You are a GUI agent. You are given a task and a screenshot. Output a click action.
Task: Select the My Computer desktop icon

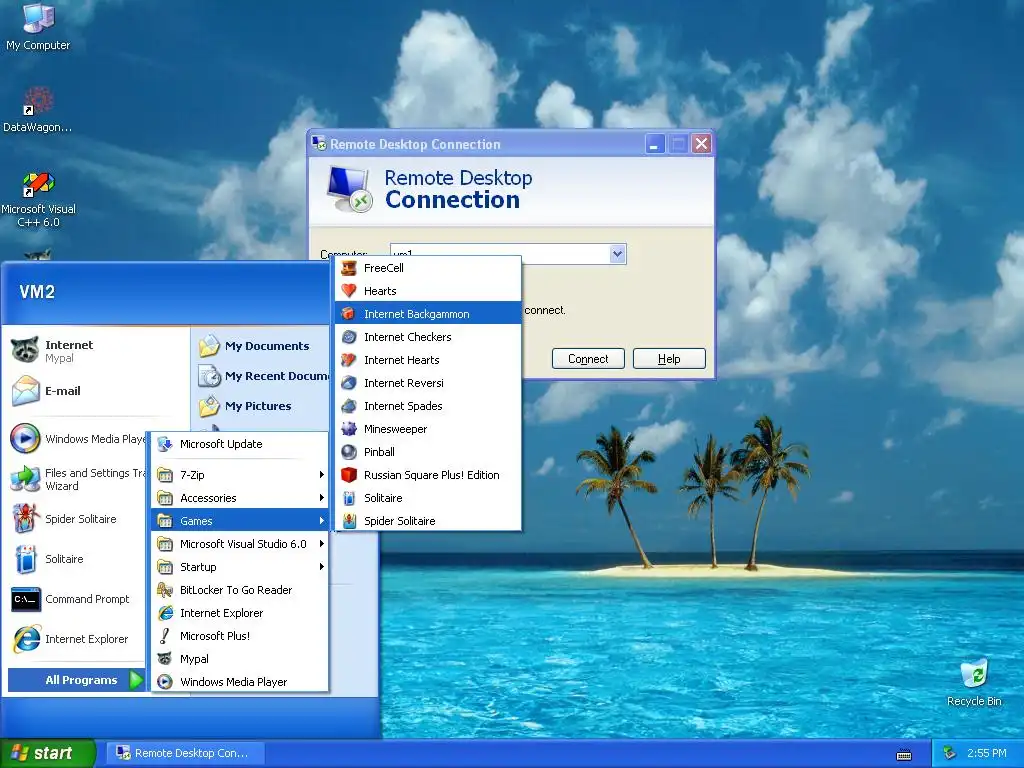[38, 26]
